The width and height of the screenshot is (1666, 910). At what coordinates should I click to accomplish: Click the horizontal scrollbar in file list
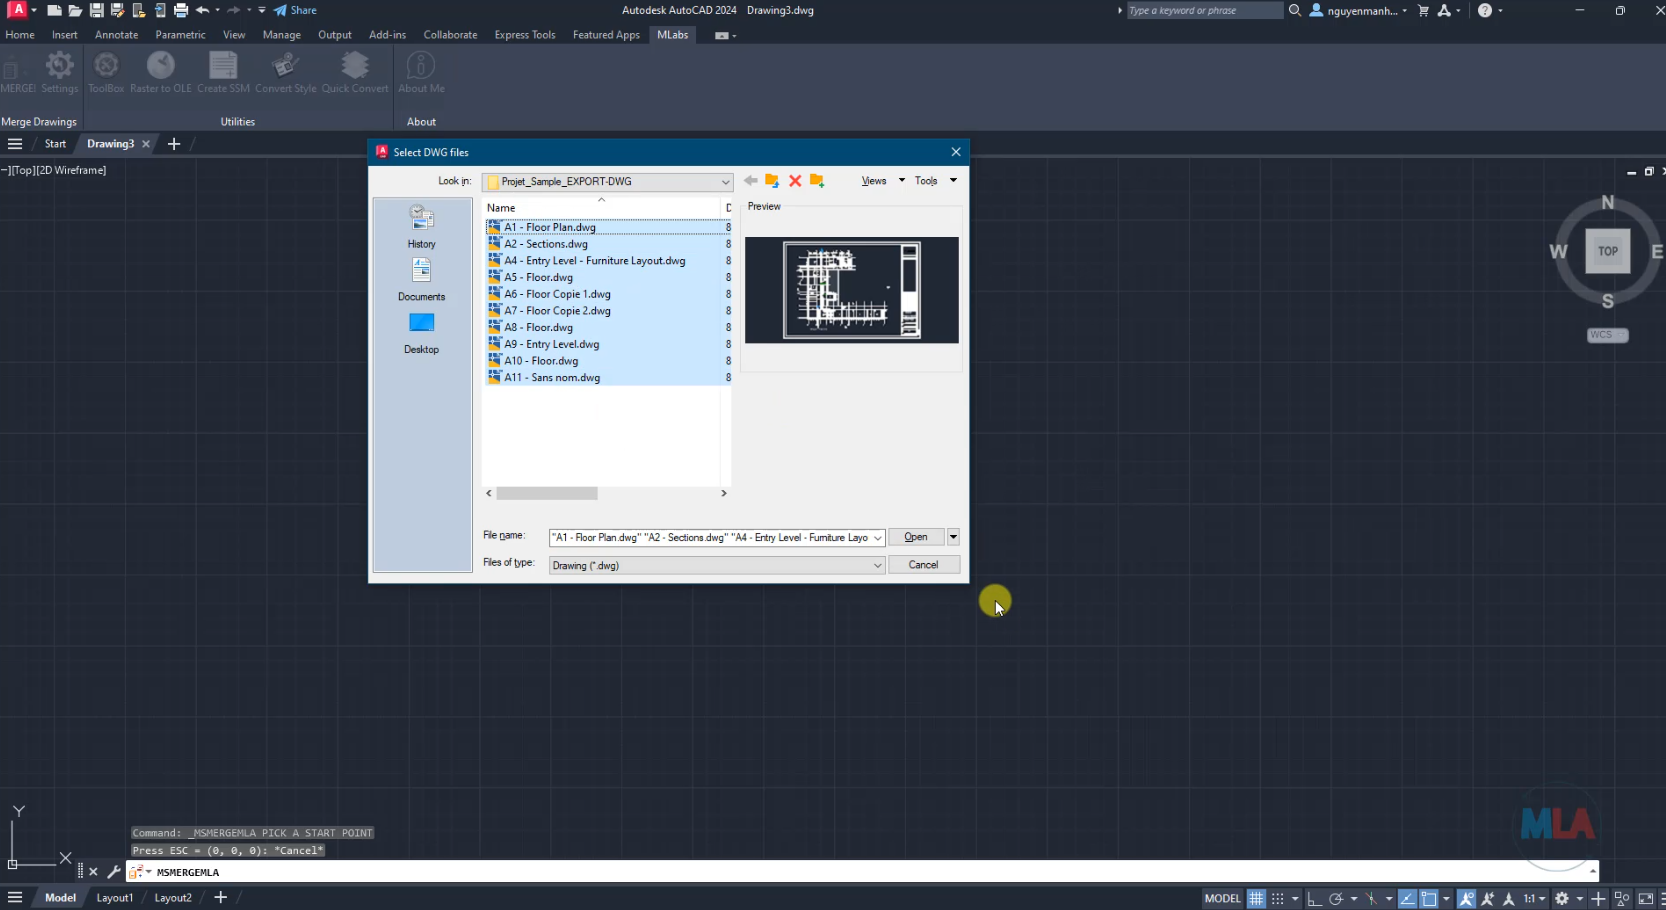point(547,493)
